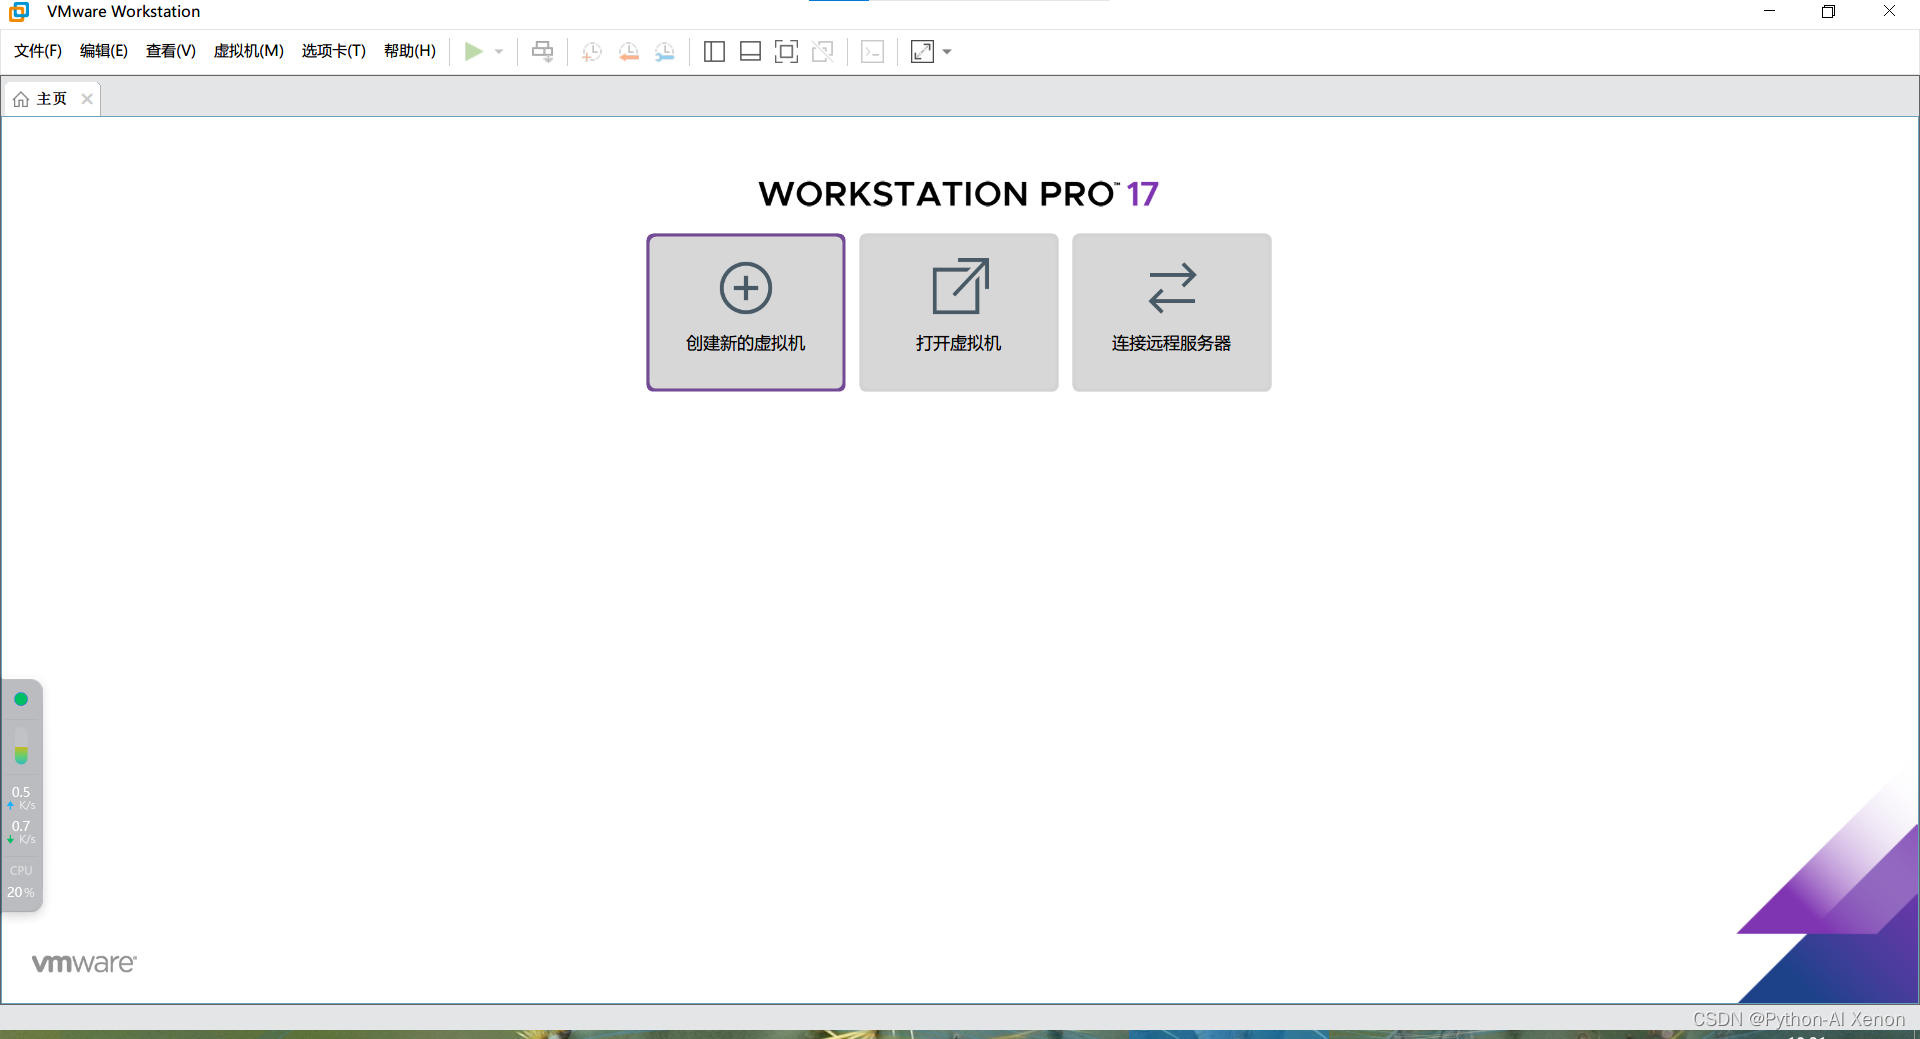Open the 选项卡(T) menu

(x=334, y=51)
